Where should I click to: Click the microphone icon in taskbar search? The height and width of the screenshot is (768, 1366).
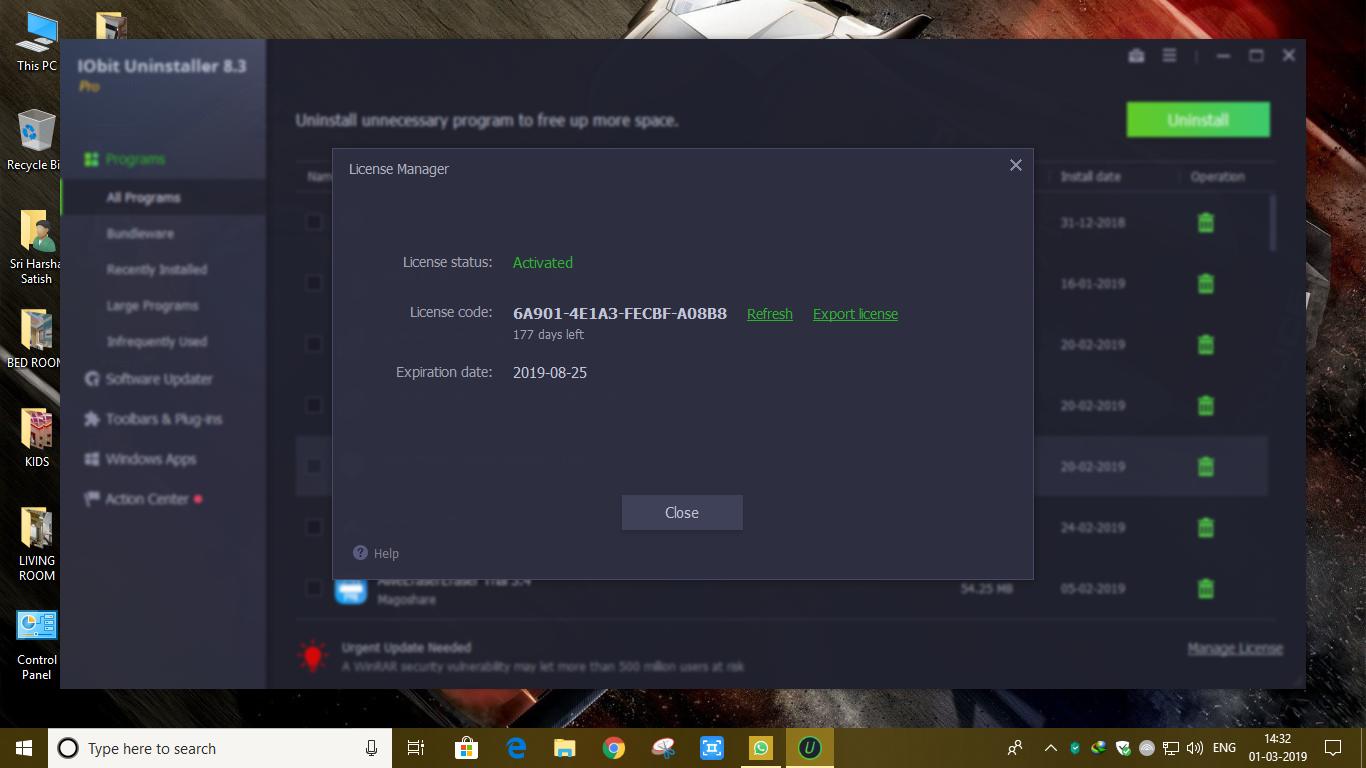[371, 748]
